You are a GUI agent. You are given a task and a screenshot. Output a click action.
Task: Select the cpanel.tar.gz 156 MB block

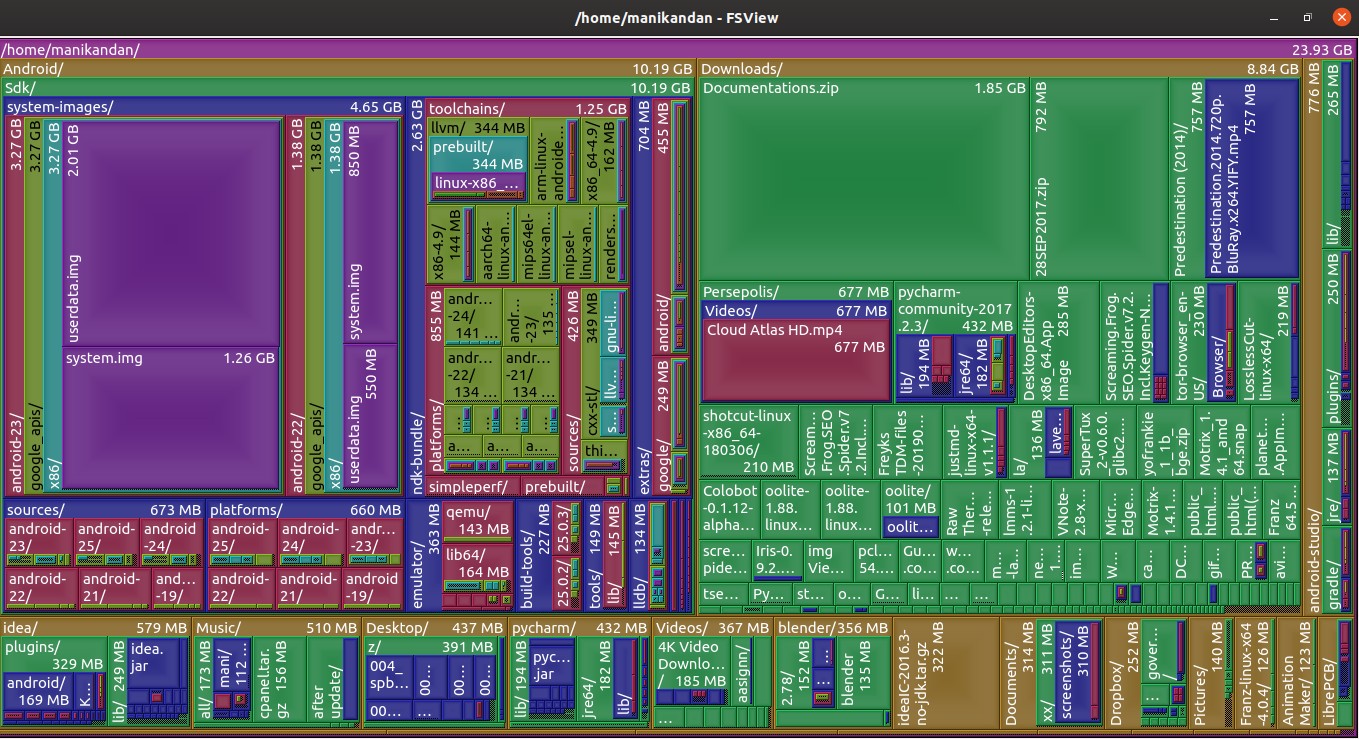click(279, 680)
